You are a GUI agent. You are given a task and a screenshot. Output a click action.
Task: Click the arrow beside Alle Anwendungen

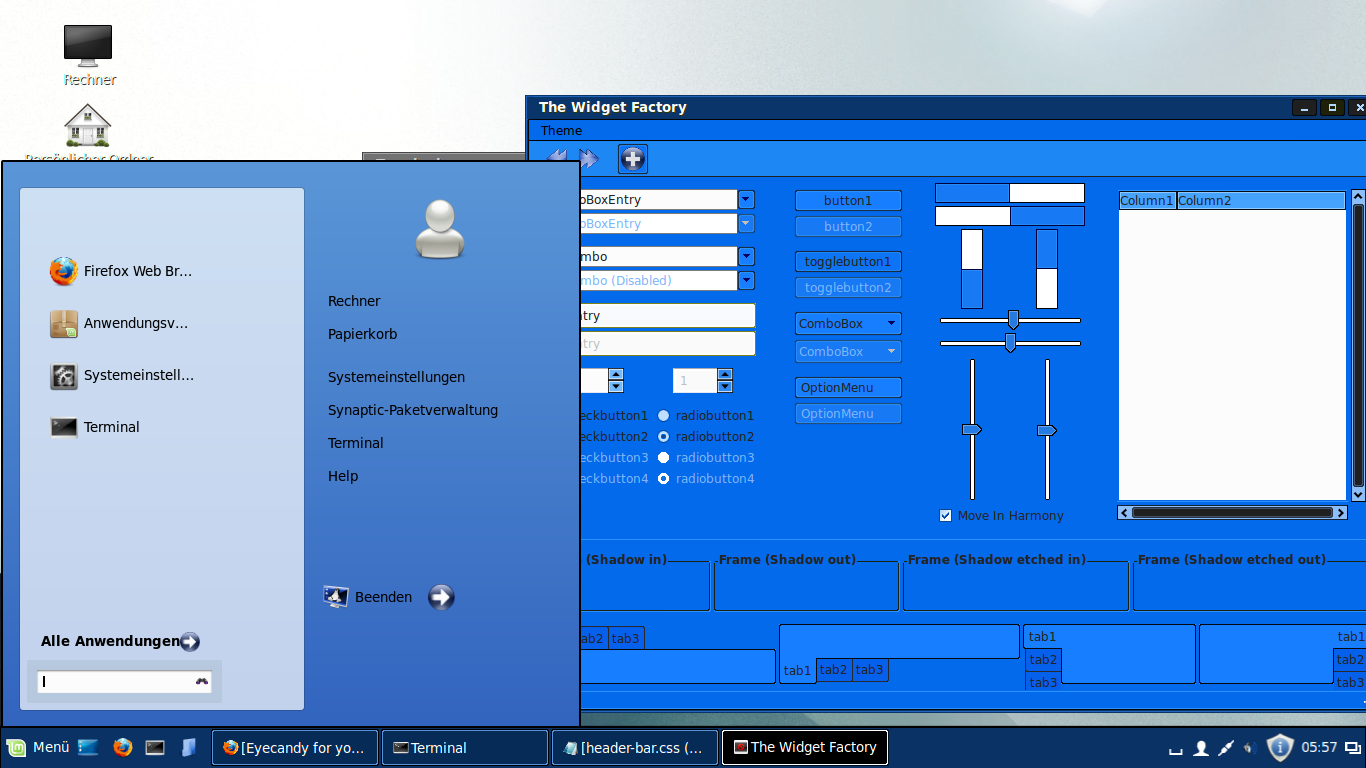pyautogui.click(x=190, y=642)
